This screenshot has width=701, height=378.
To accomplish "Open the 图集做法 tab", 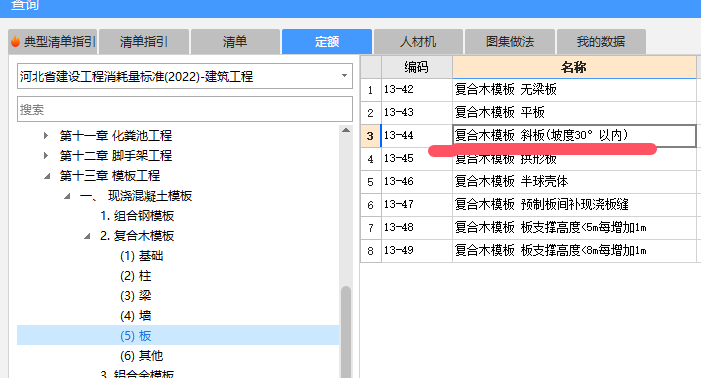I will (510, 42).
